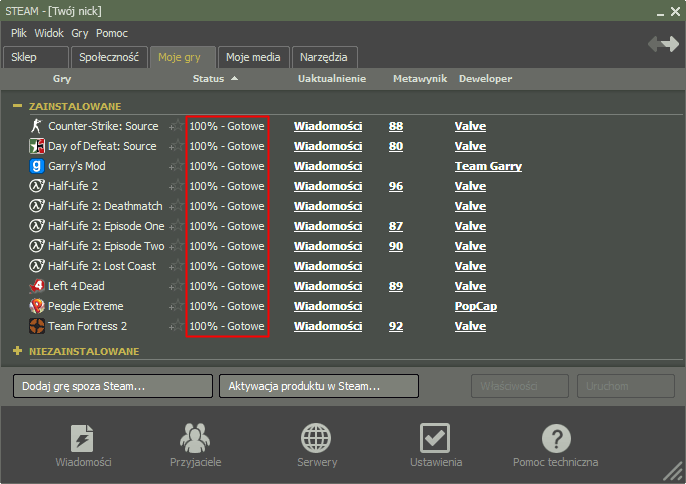Click the Half-Life 2: Deathmatch icon
This screenshot has width=686, height=484.
tap(37, 206)
